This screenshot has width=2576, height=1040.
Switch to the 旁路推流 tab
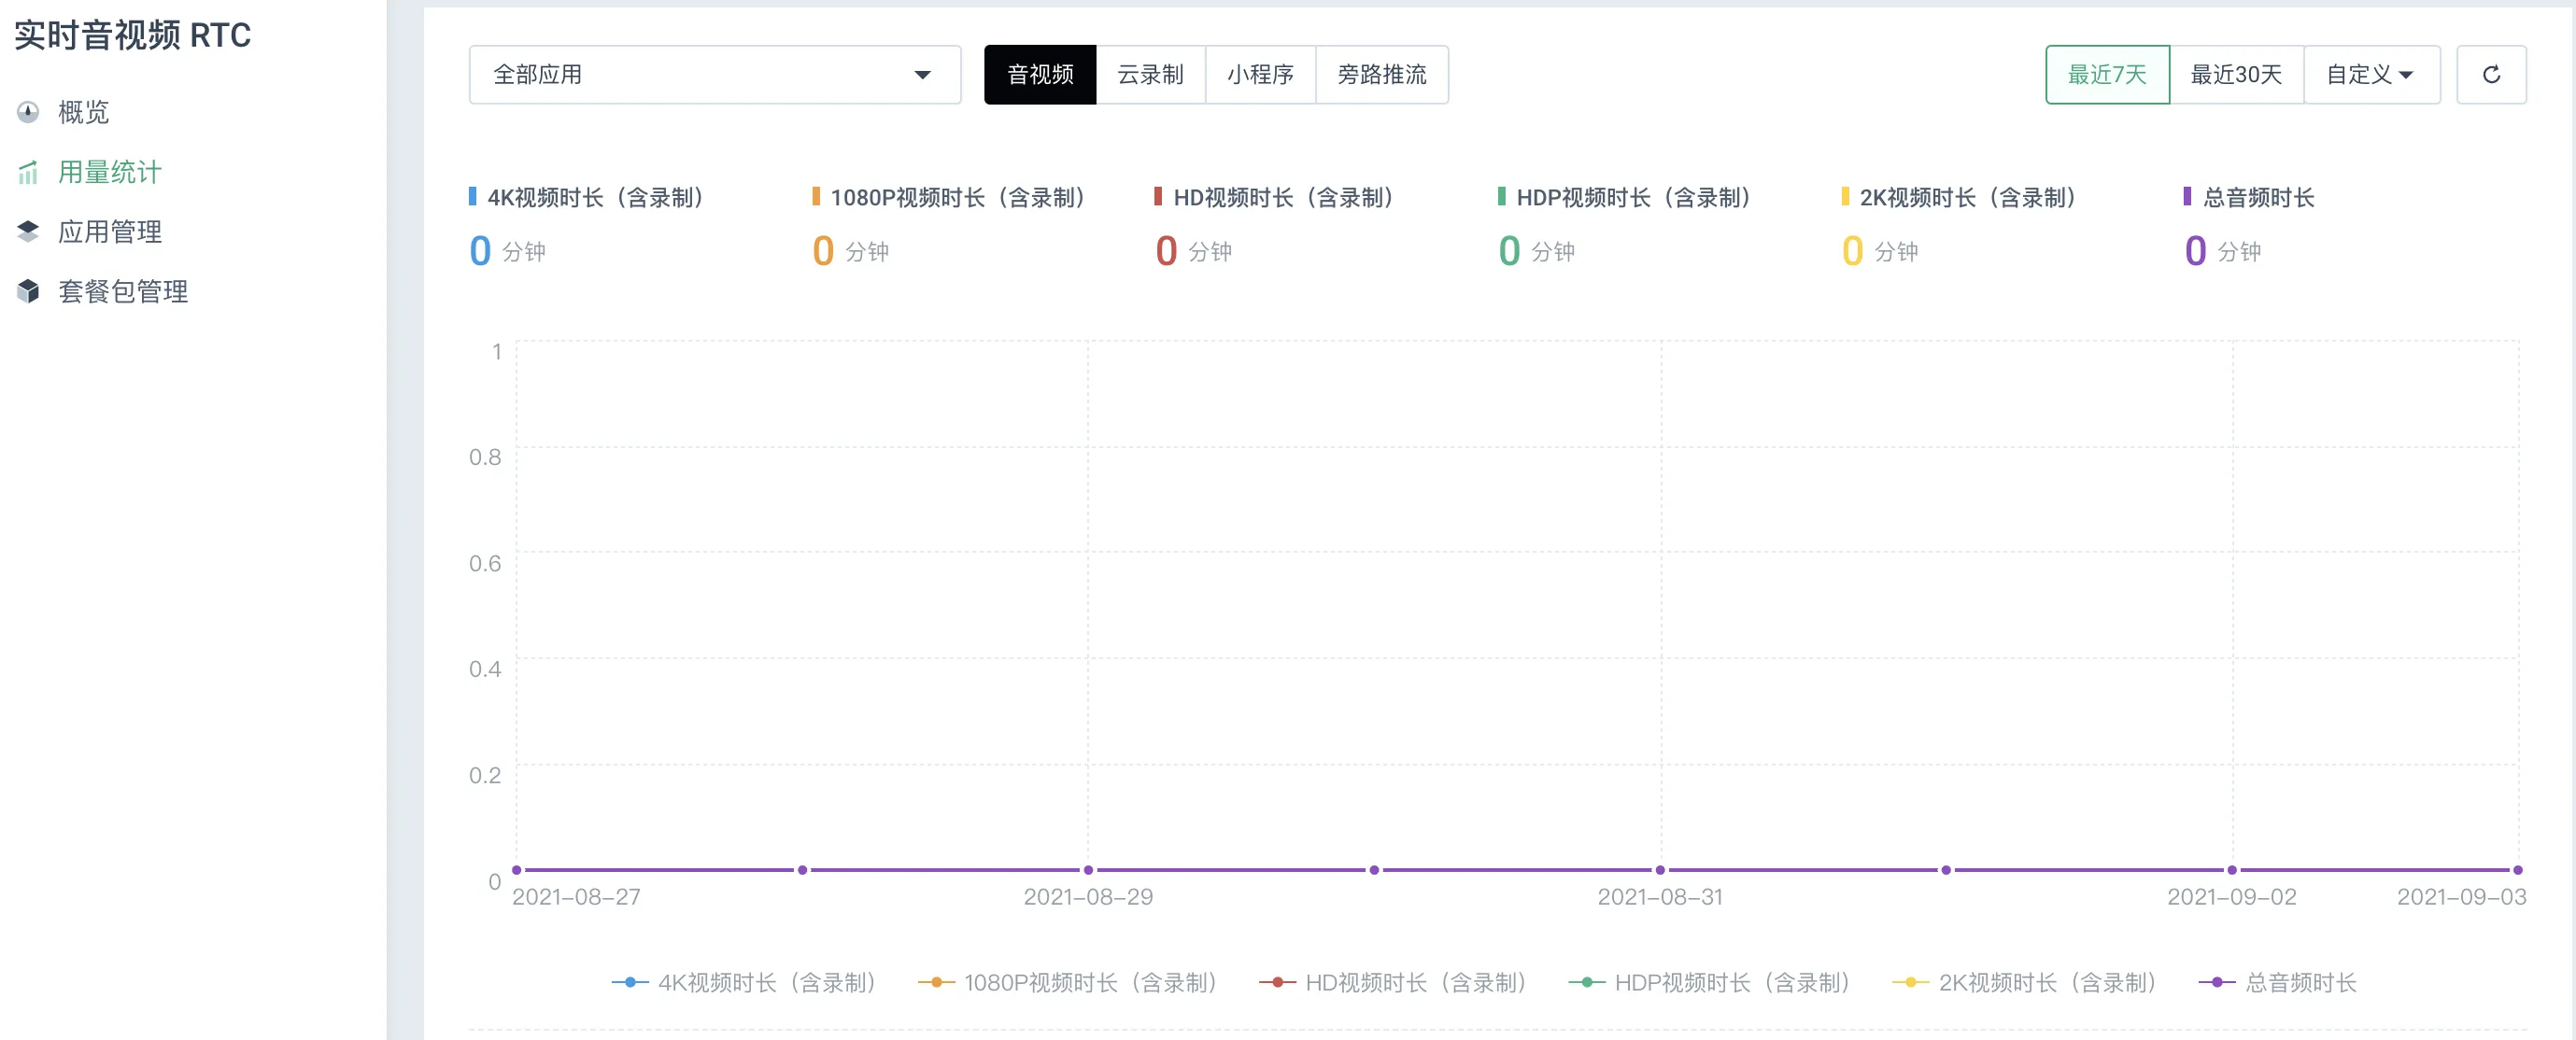(x=1382, y=75)
